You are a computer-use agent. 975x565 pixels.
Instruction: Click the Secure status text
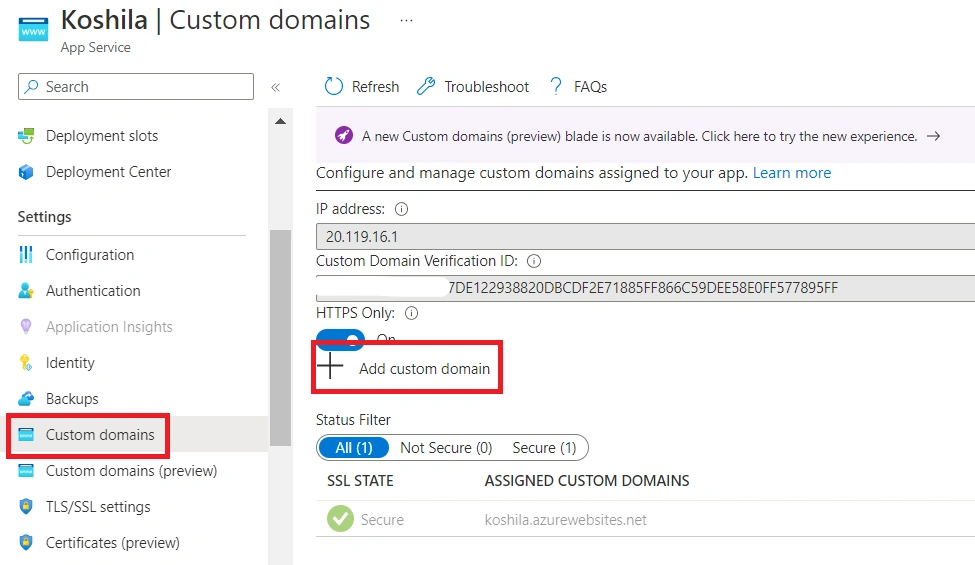tap(382, 520)
